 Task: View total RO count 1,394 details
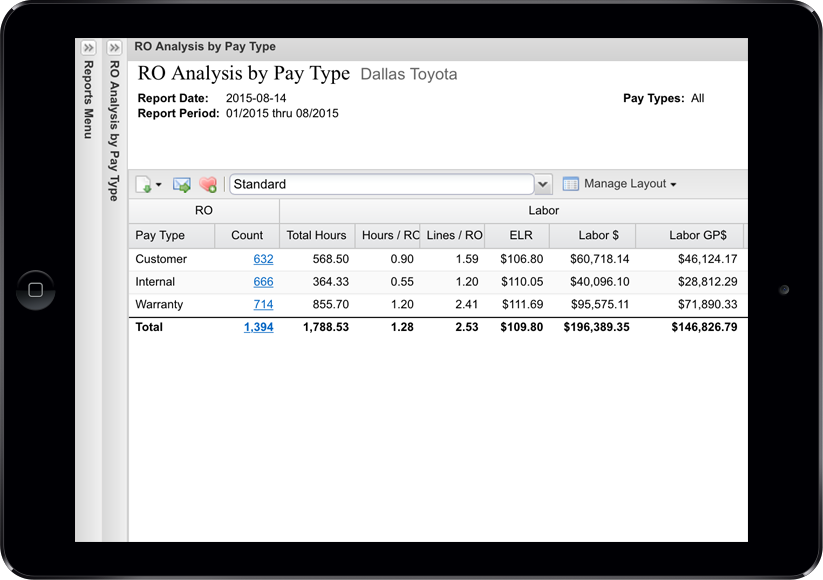(258, 327)
